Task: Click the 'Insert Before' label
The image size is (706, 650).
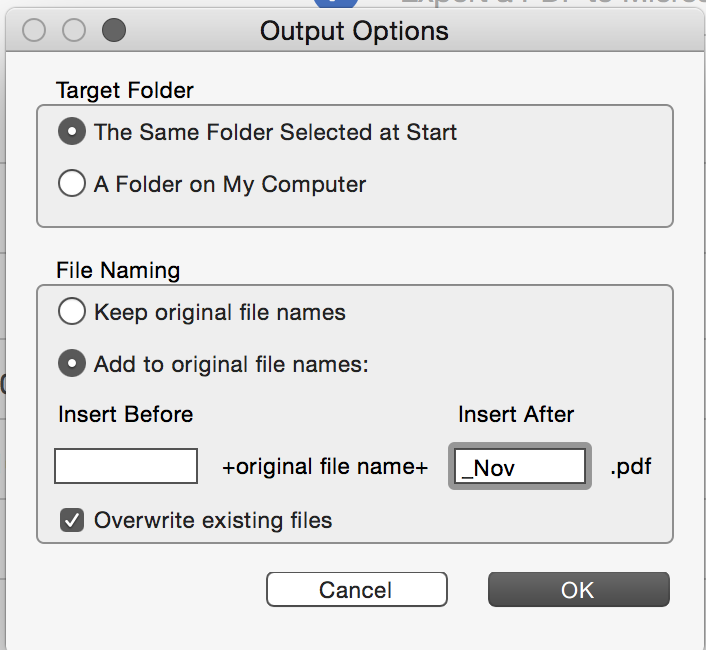Action: pyautogui.click(x=126, y=414)
